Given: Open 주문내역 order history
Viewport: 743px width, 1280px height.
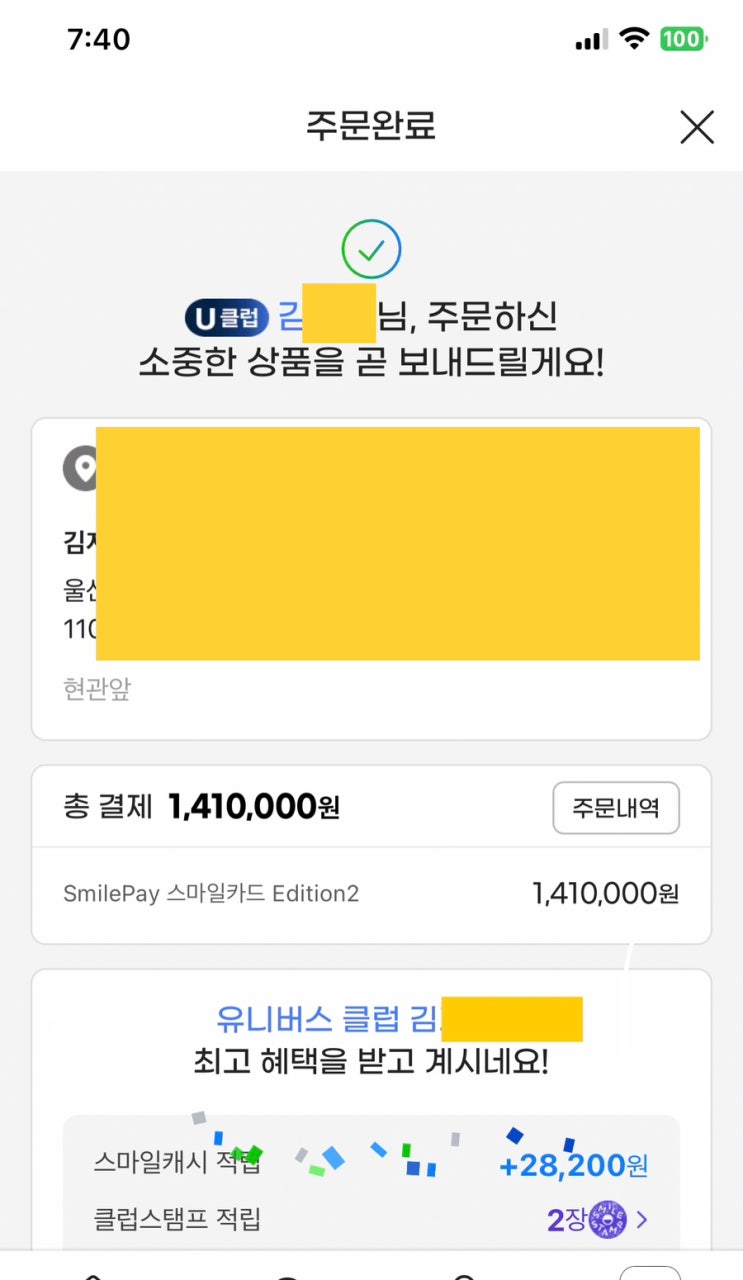Looking at the screenshot, I should pyautogui.click(x=615, y=808).
